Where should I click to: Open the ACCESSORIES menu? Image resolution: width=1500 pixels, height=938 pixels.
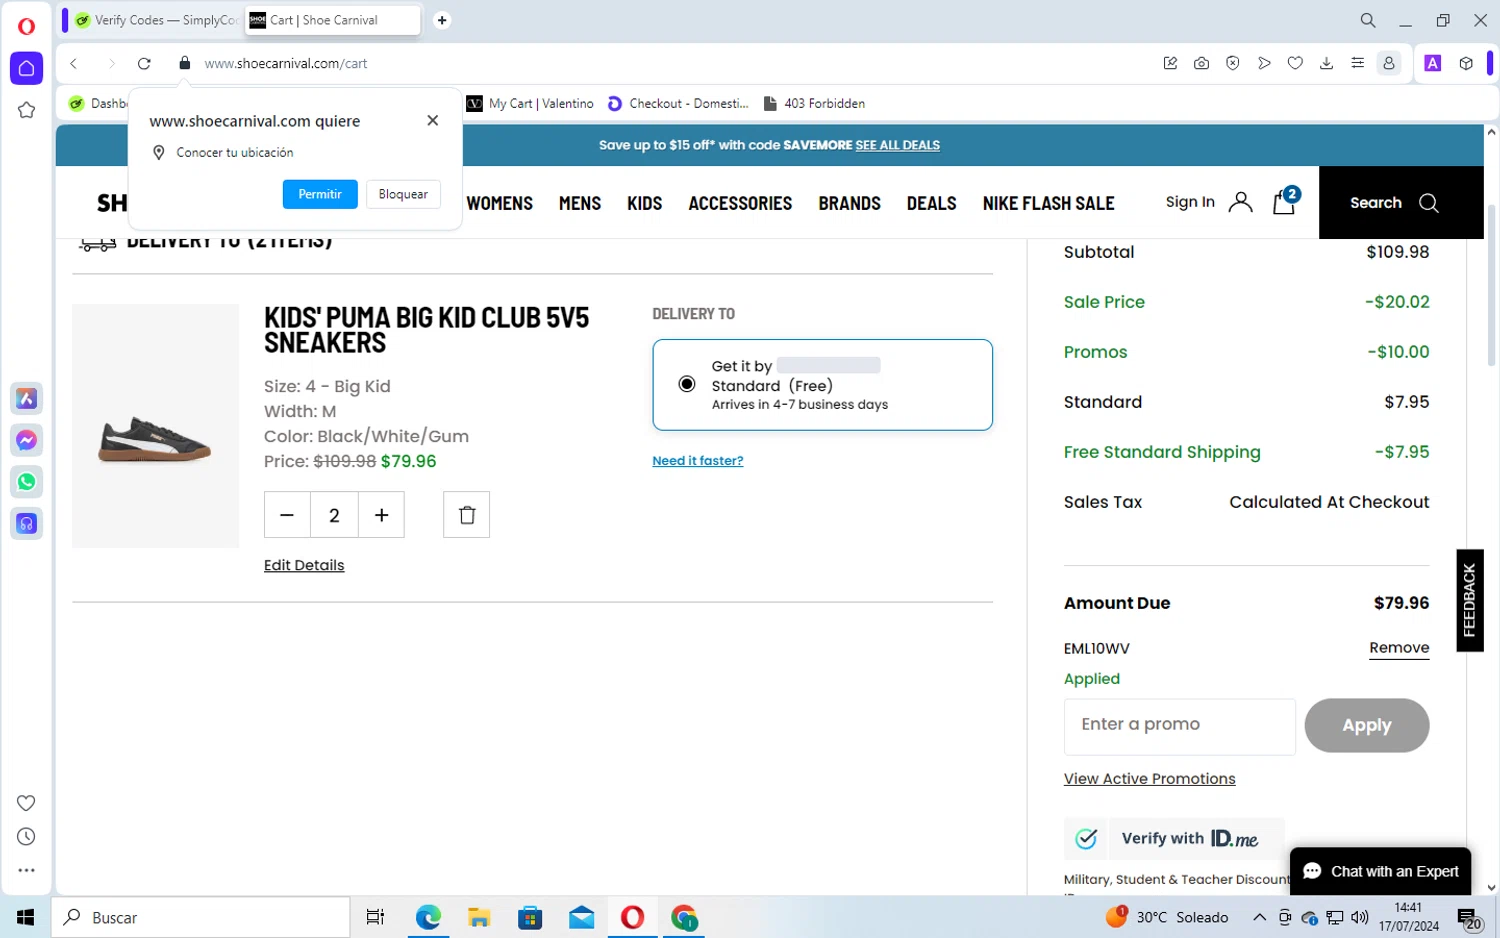(x=740, y=203)
